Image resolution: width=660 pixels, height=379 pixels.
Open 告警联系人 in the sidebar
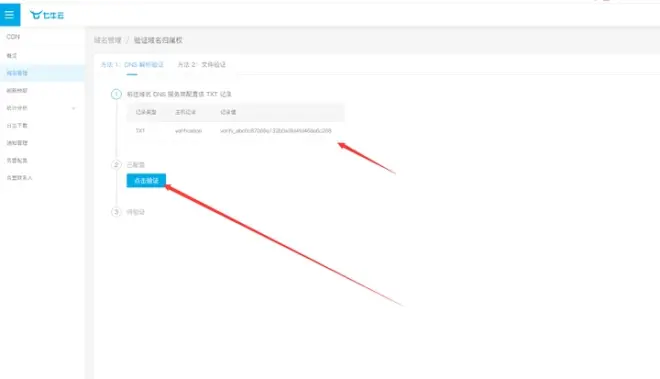click(x=19, y=178)
